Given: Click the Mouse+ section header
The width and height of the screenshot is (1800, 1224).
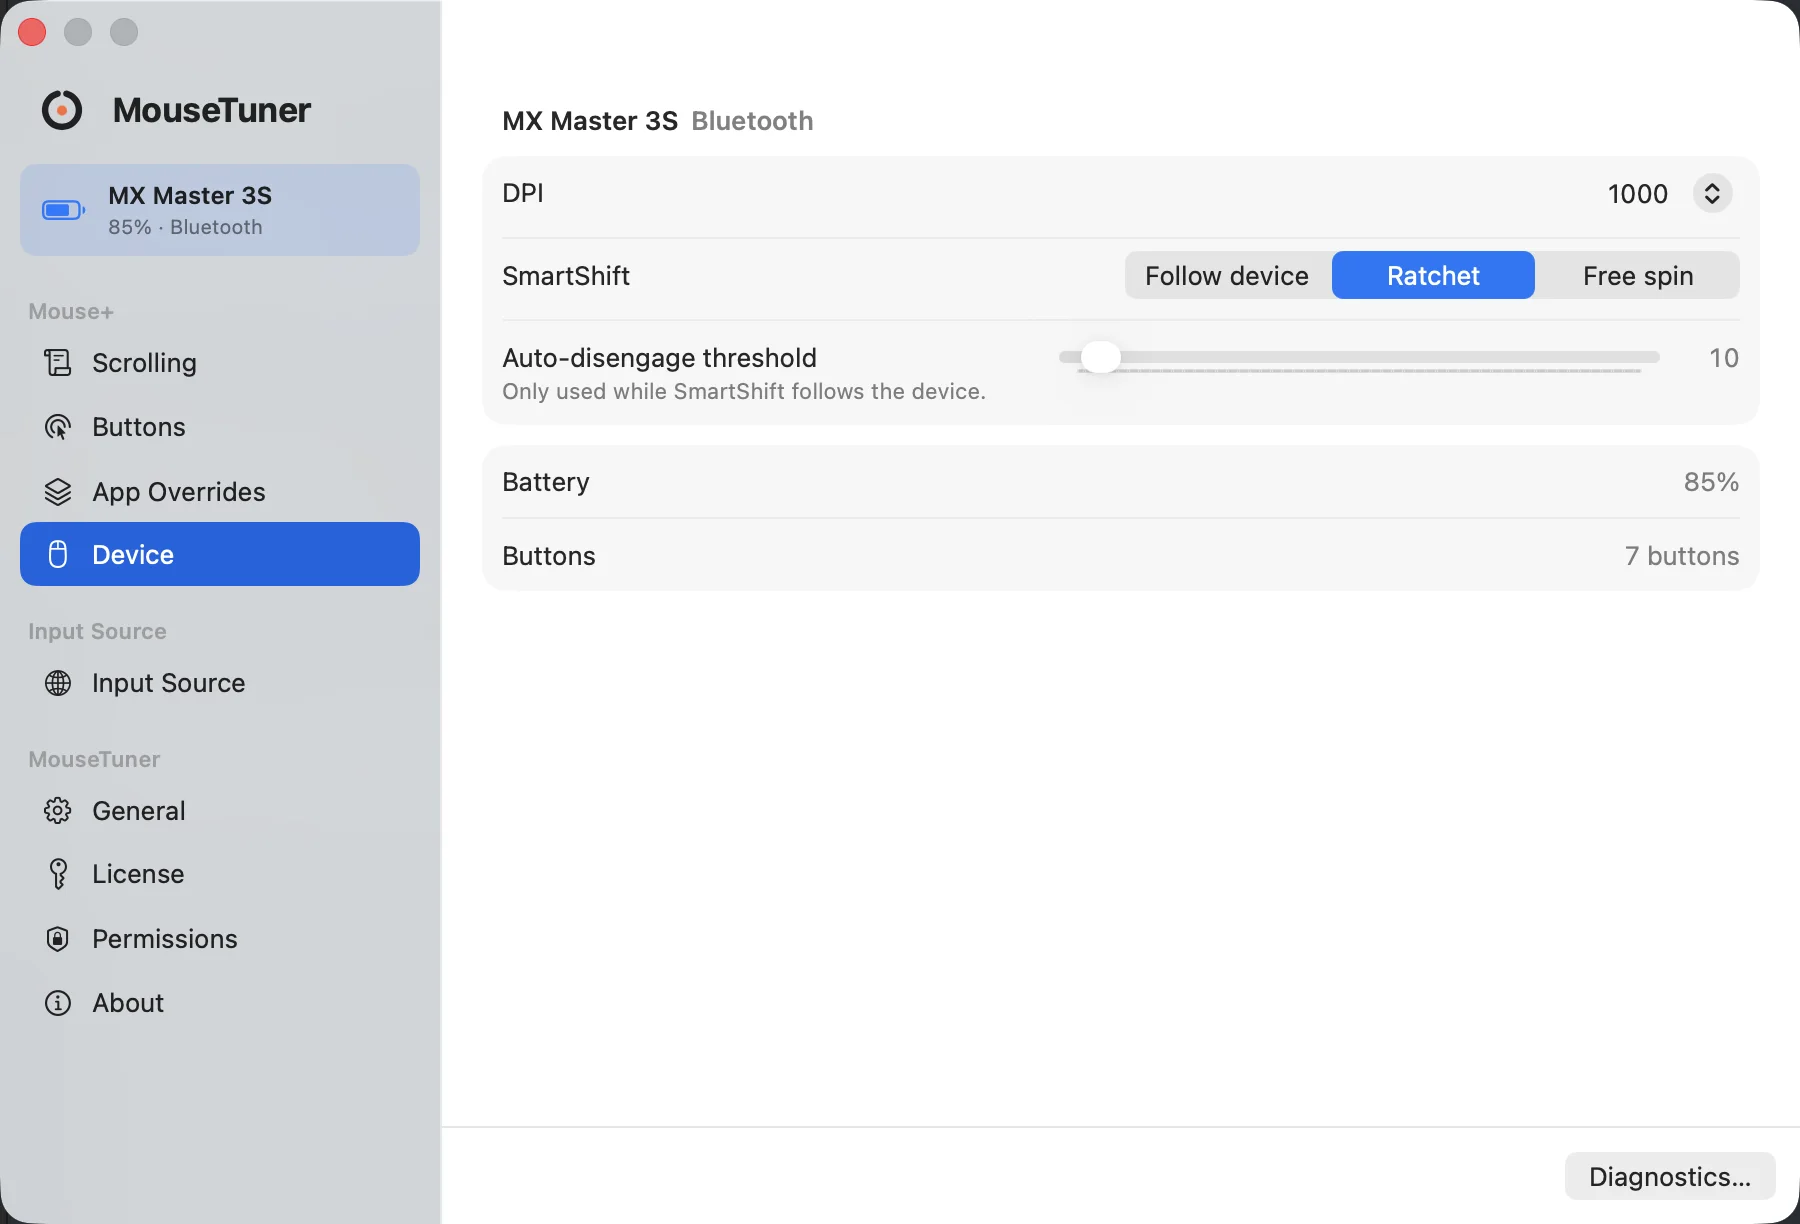Looking at the screenshot, I should click(71, 311).
